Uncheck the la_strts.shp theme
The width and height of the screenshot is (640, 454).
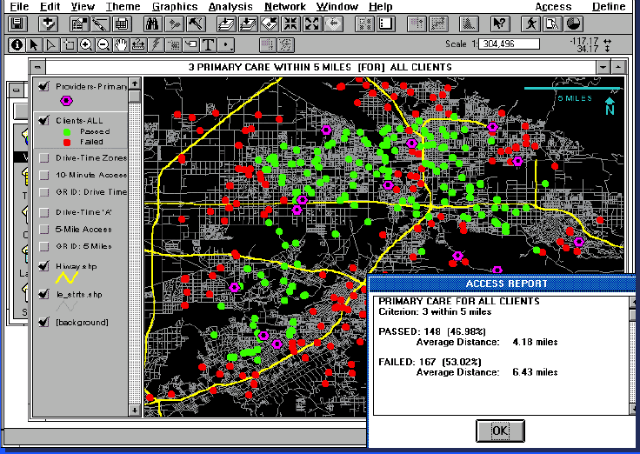tap(44, 294)
